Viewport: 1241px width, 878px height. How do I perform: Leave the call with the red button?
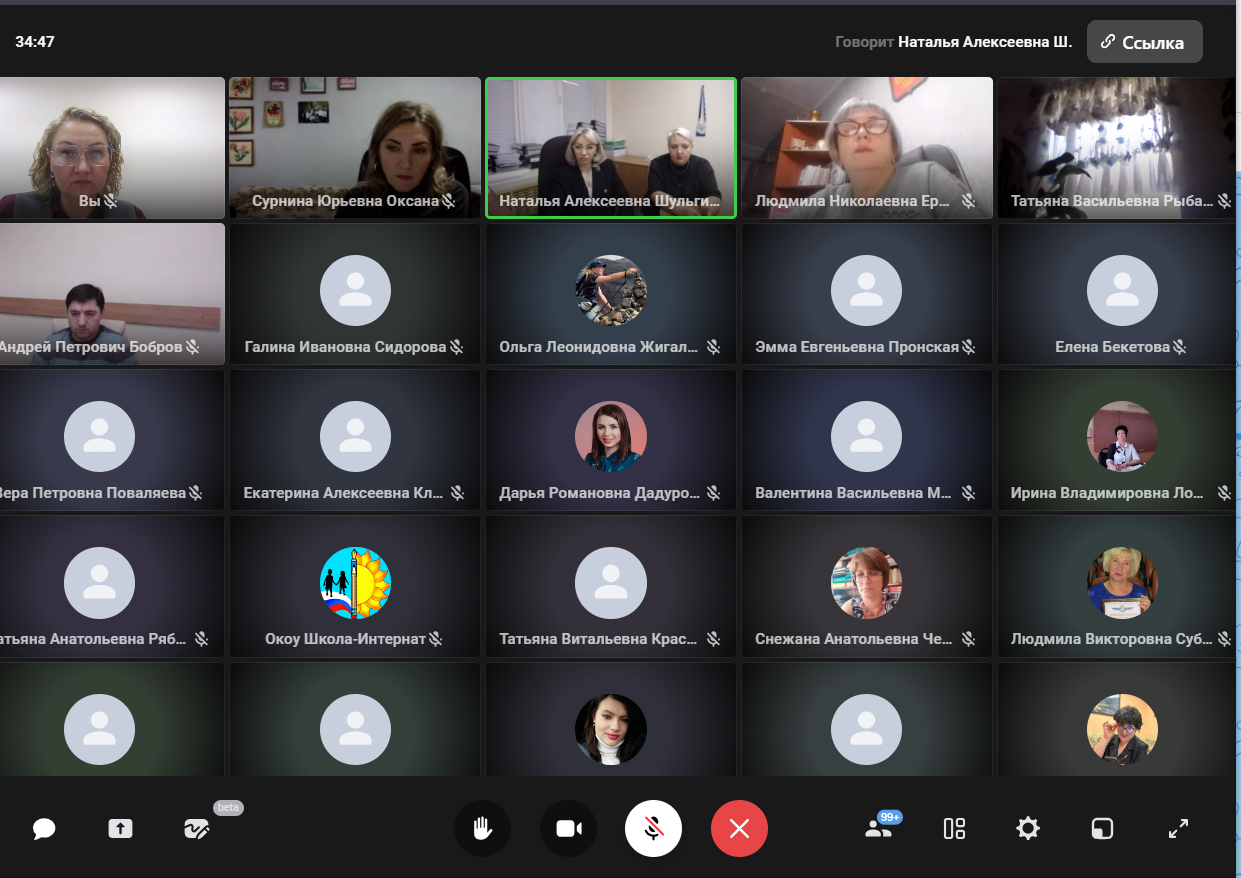tap(739, 829)
